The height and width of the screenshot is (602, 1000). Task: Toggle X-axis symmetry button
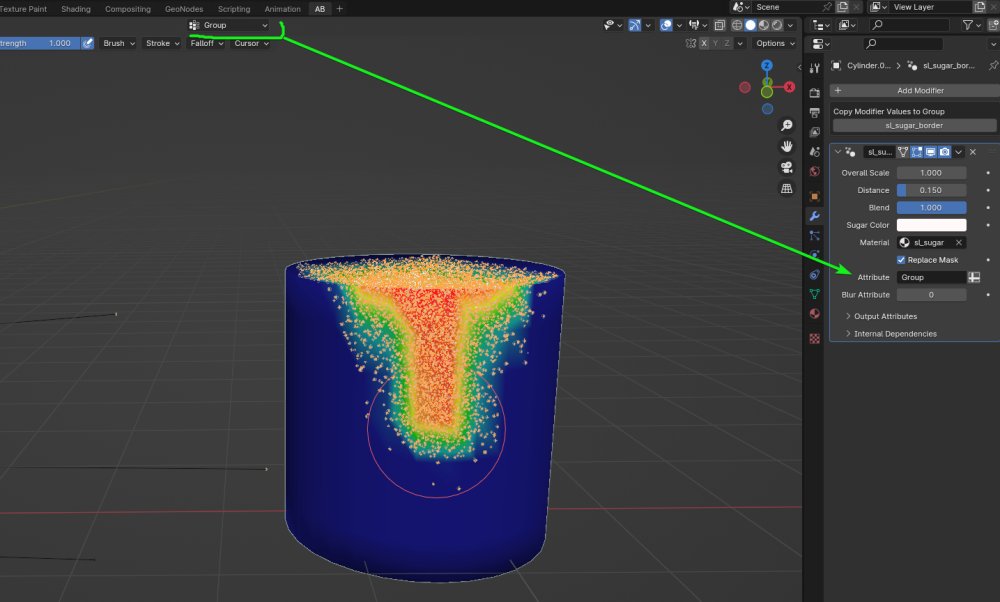tap(704, 44)
